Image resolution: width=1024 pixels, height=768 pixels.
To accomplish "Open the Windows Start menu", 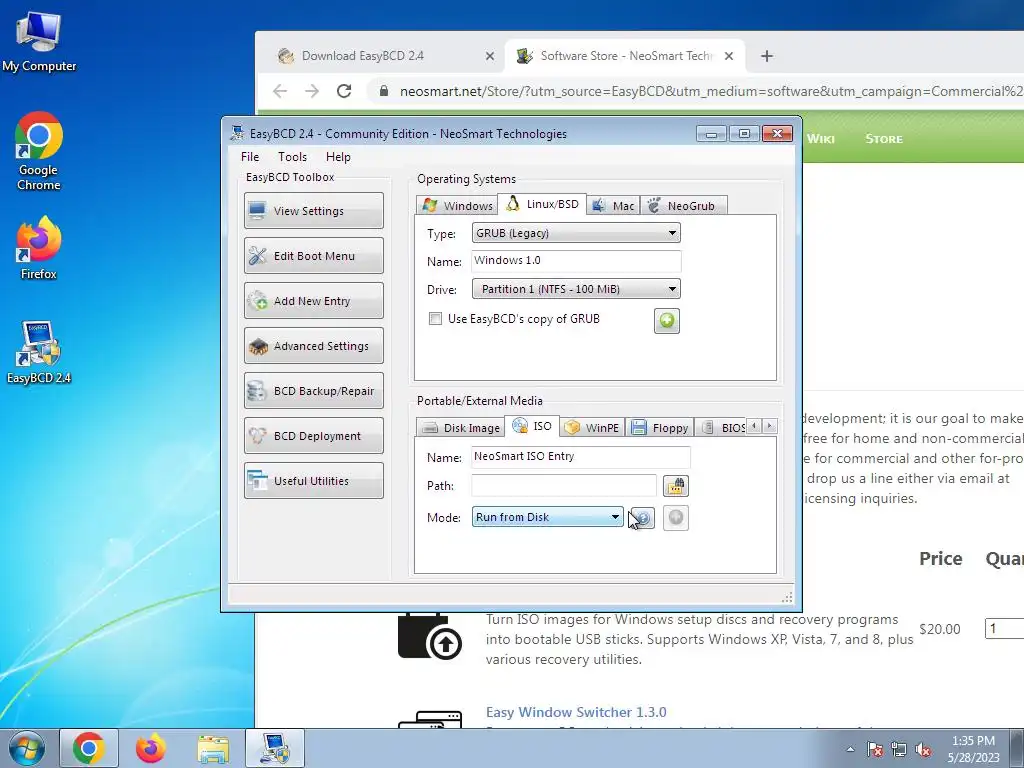I will pyautogui.click(x=27, y=748).
